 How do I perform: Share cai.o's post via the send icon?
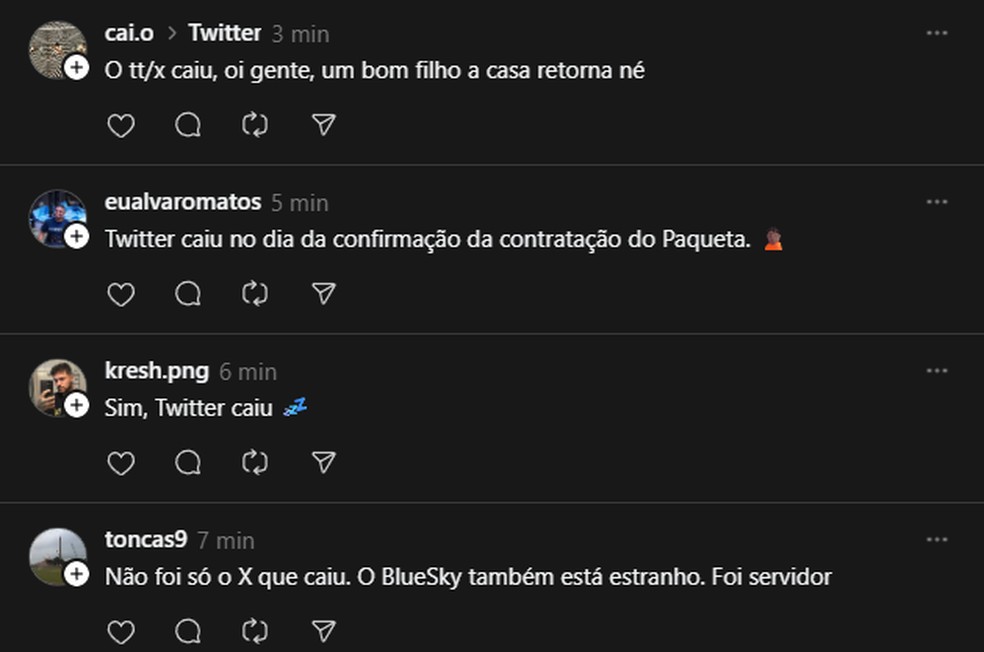click(321, 125)
